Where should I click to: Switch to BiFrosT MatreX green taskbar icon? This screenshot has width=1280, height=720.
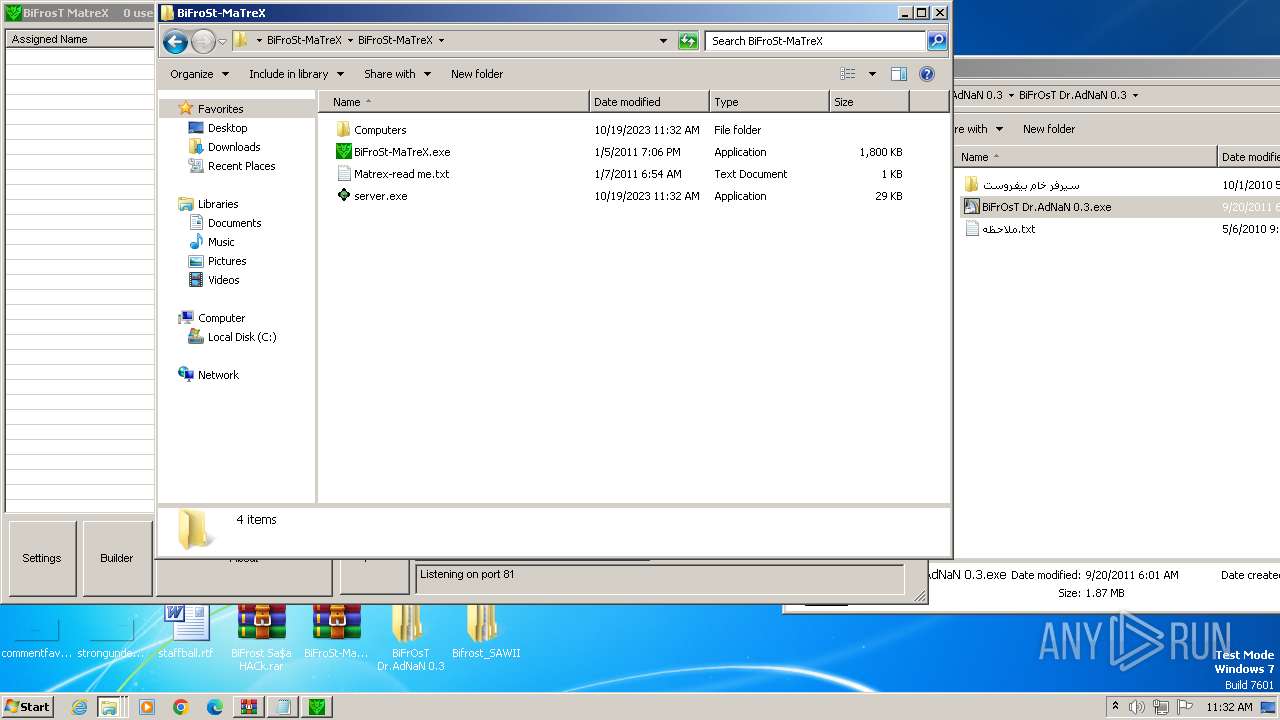pyautogui.click(x=317, y=707)
